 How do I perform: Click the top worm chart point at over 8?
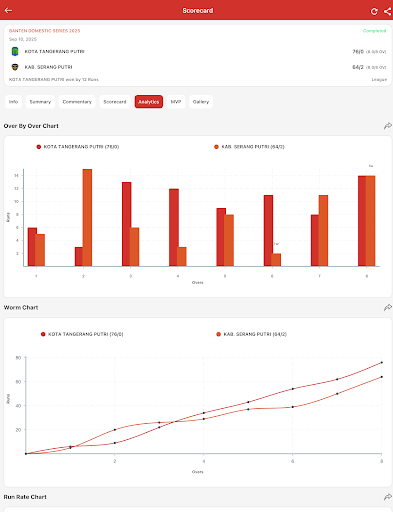[382, 362]
